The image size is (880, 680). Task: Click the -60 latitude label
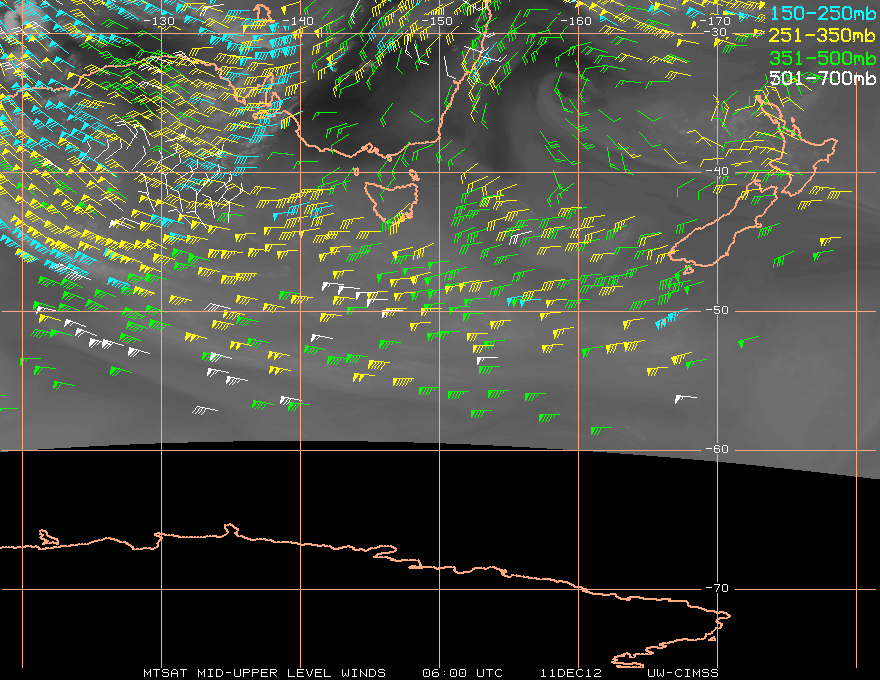pyautogui.click(x=717, y=449)
